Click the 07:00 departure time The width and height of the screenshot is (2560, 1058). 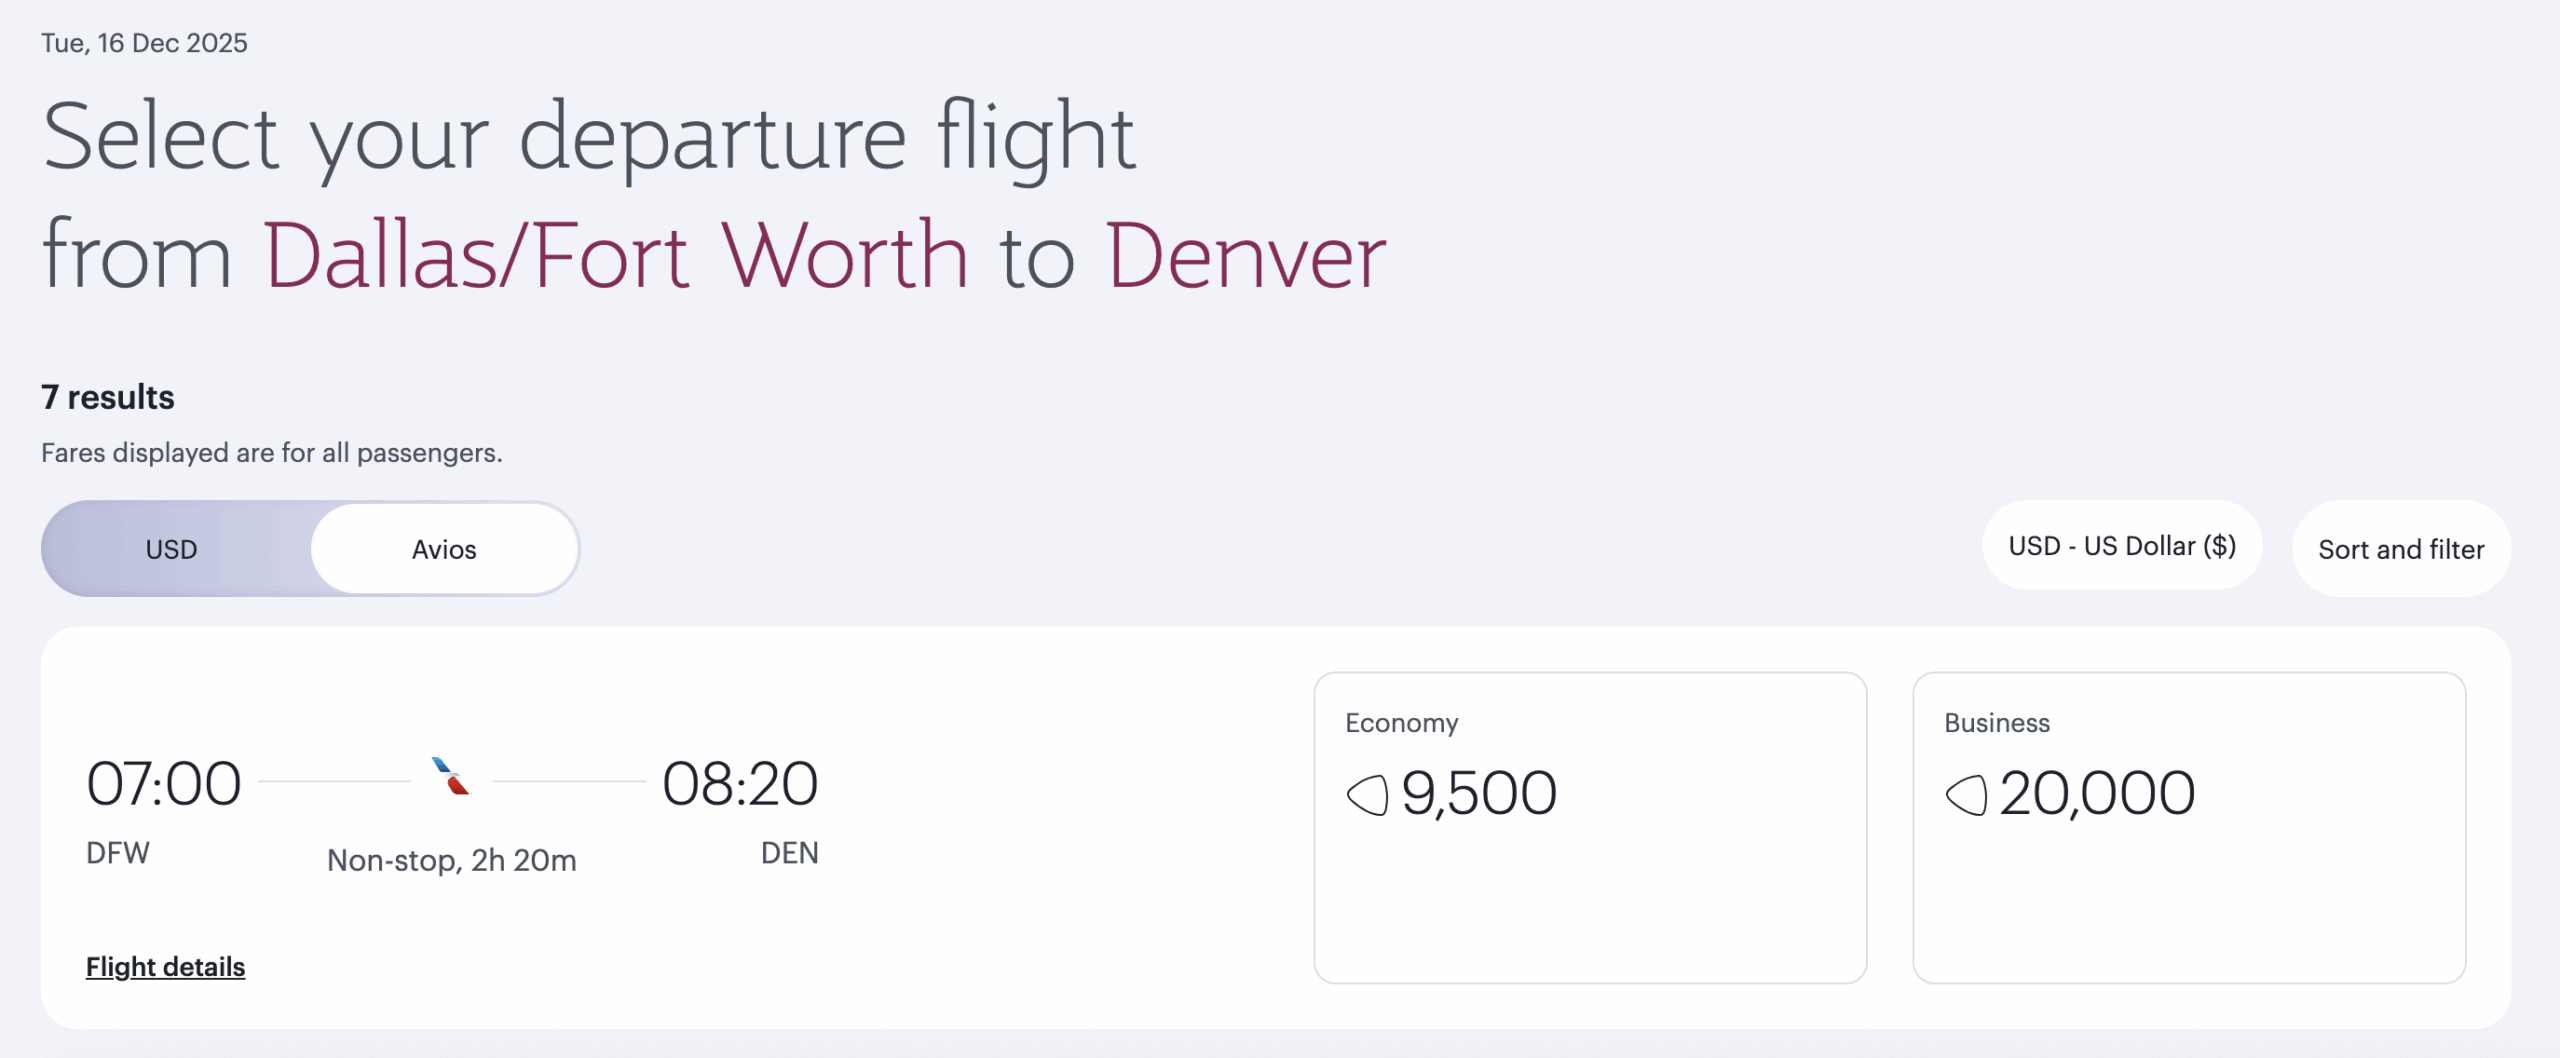click(x=164, y=784)
